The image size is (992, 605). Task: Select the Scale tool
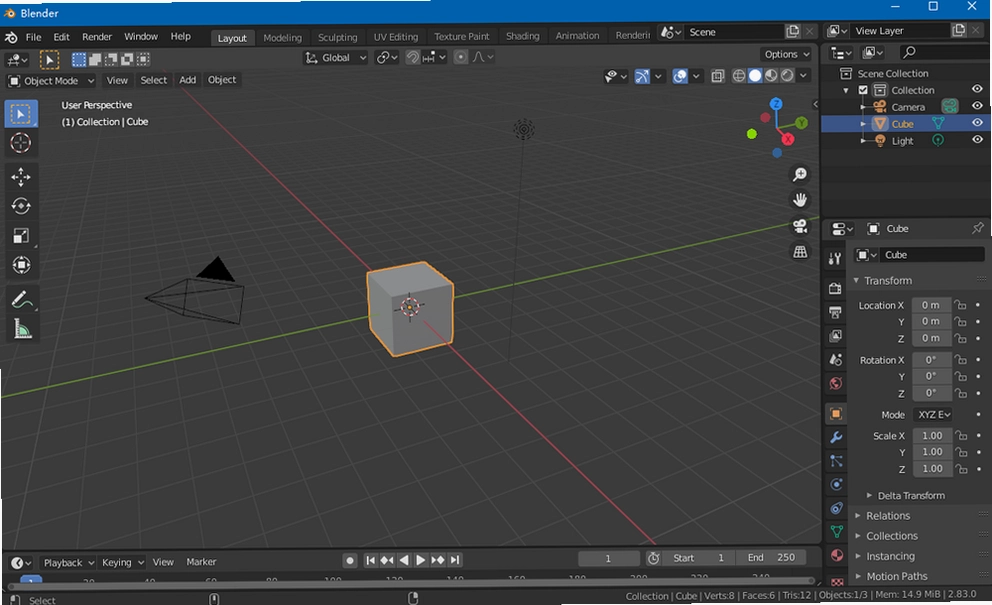pos(21,236)
